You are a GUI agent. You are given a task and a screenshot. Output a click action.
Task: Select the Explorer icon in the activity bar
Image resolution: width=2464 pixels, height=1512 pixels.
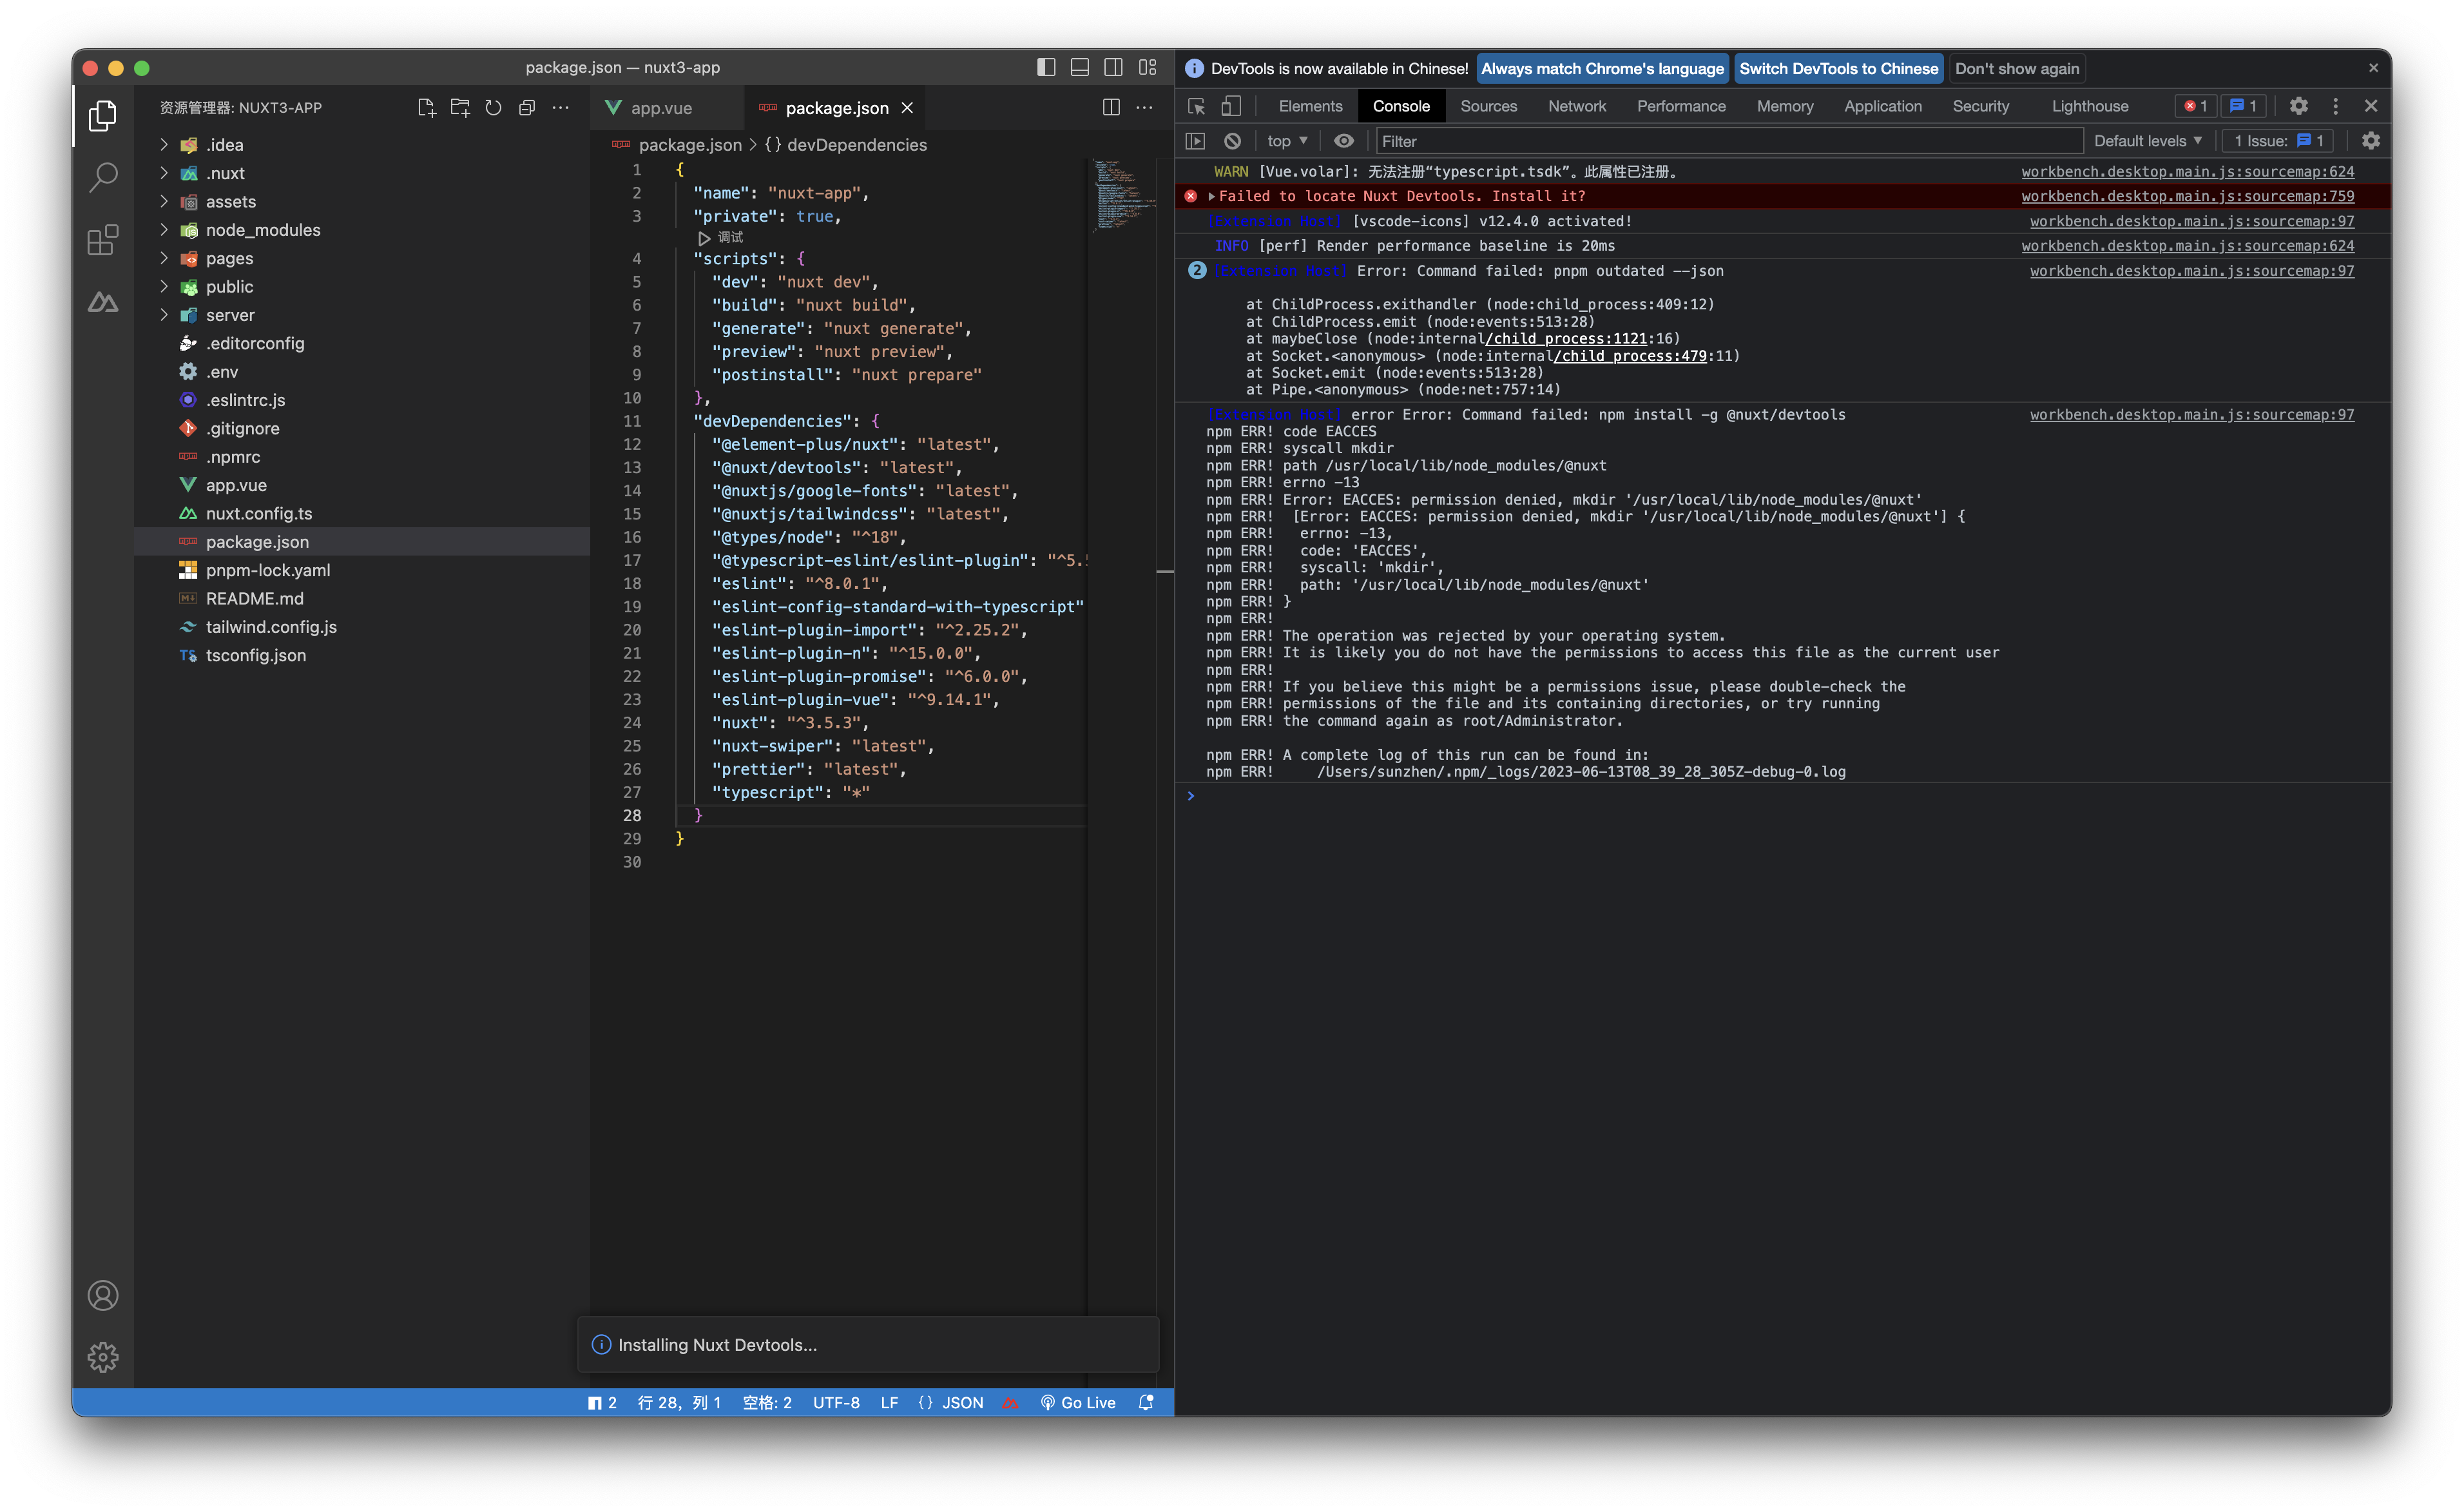tap(103, 116)
